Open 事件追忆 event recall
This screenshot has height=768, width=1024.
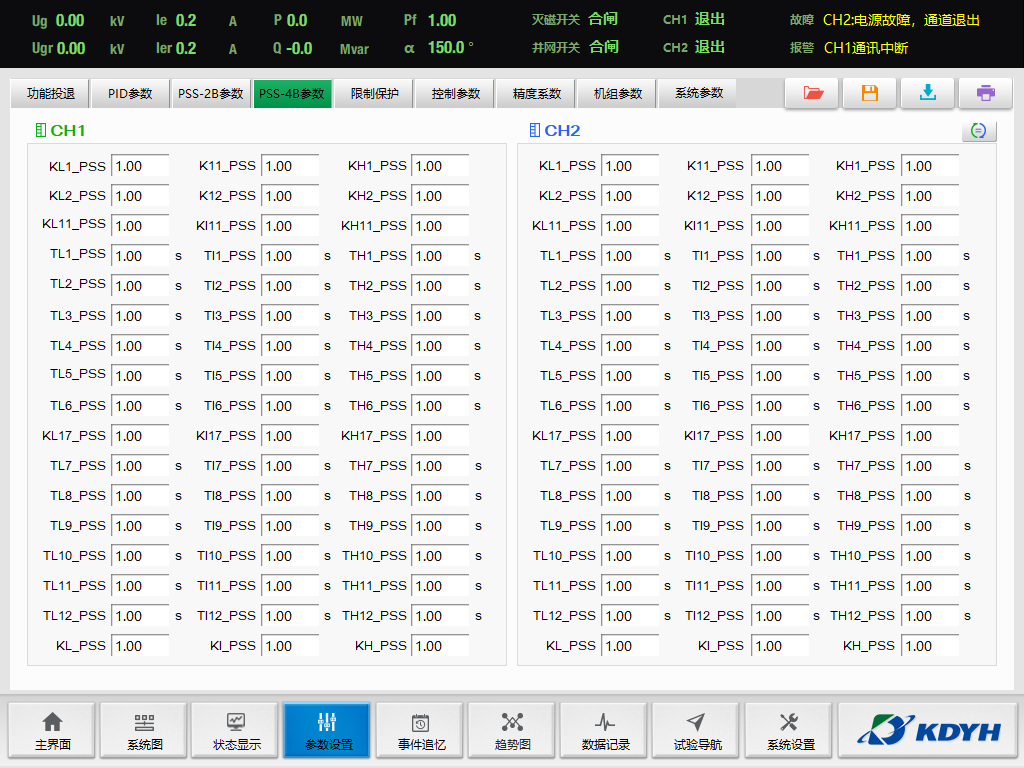[x=421, y=731]
